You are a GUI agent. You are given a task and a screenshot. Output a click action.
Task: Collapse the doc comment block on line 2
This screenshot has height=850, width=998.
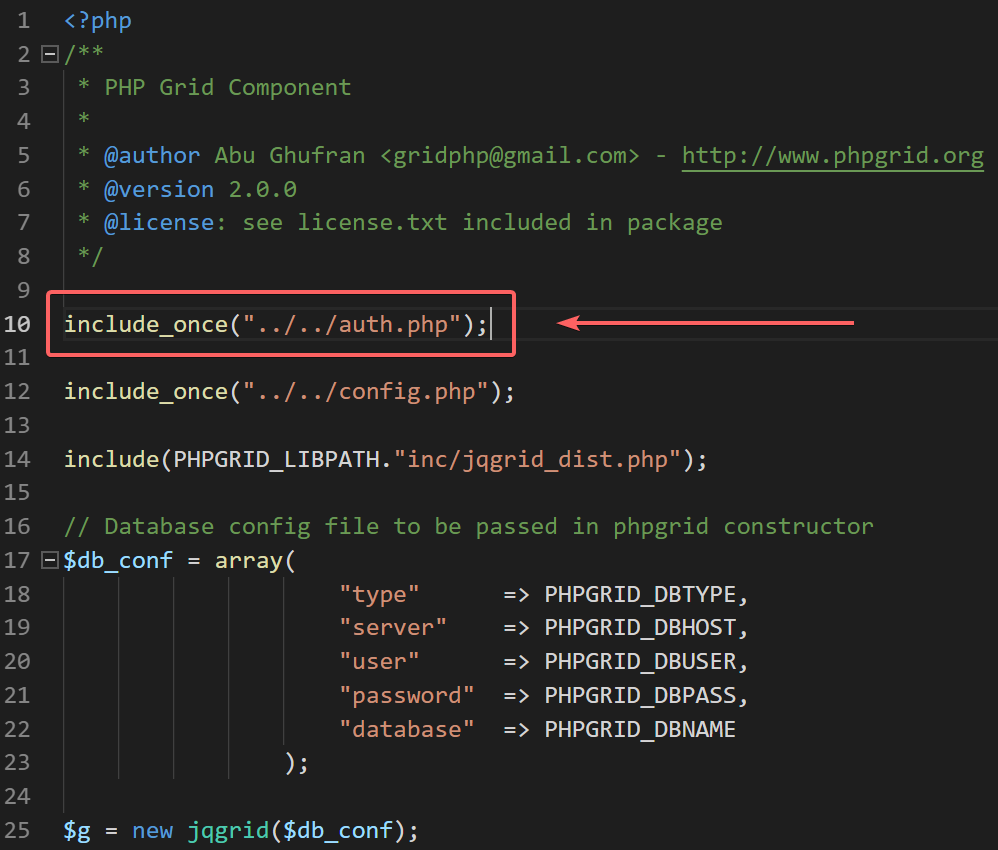coord(48,54)
